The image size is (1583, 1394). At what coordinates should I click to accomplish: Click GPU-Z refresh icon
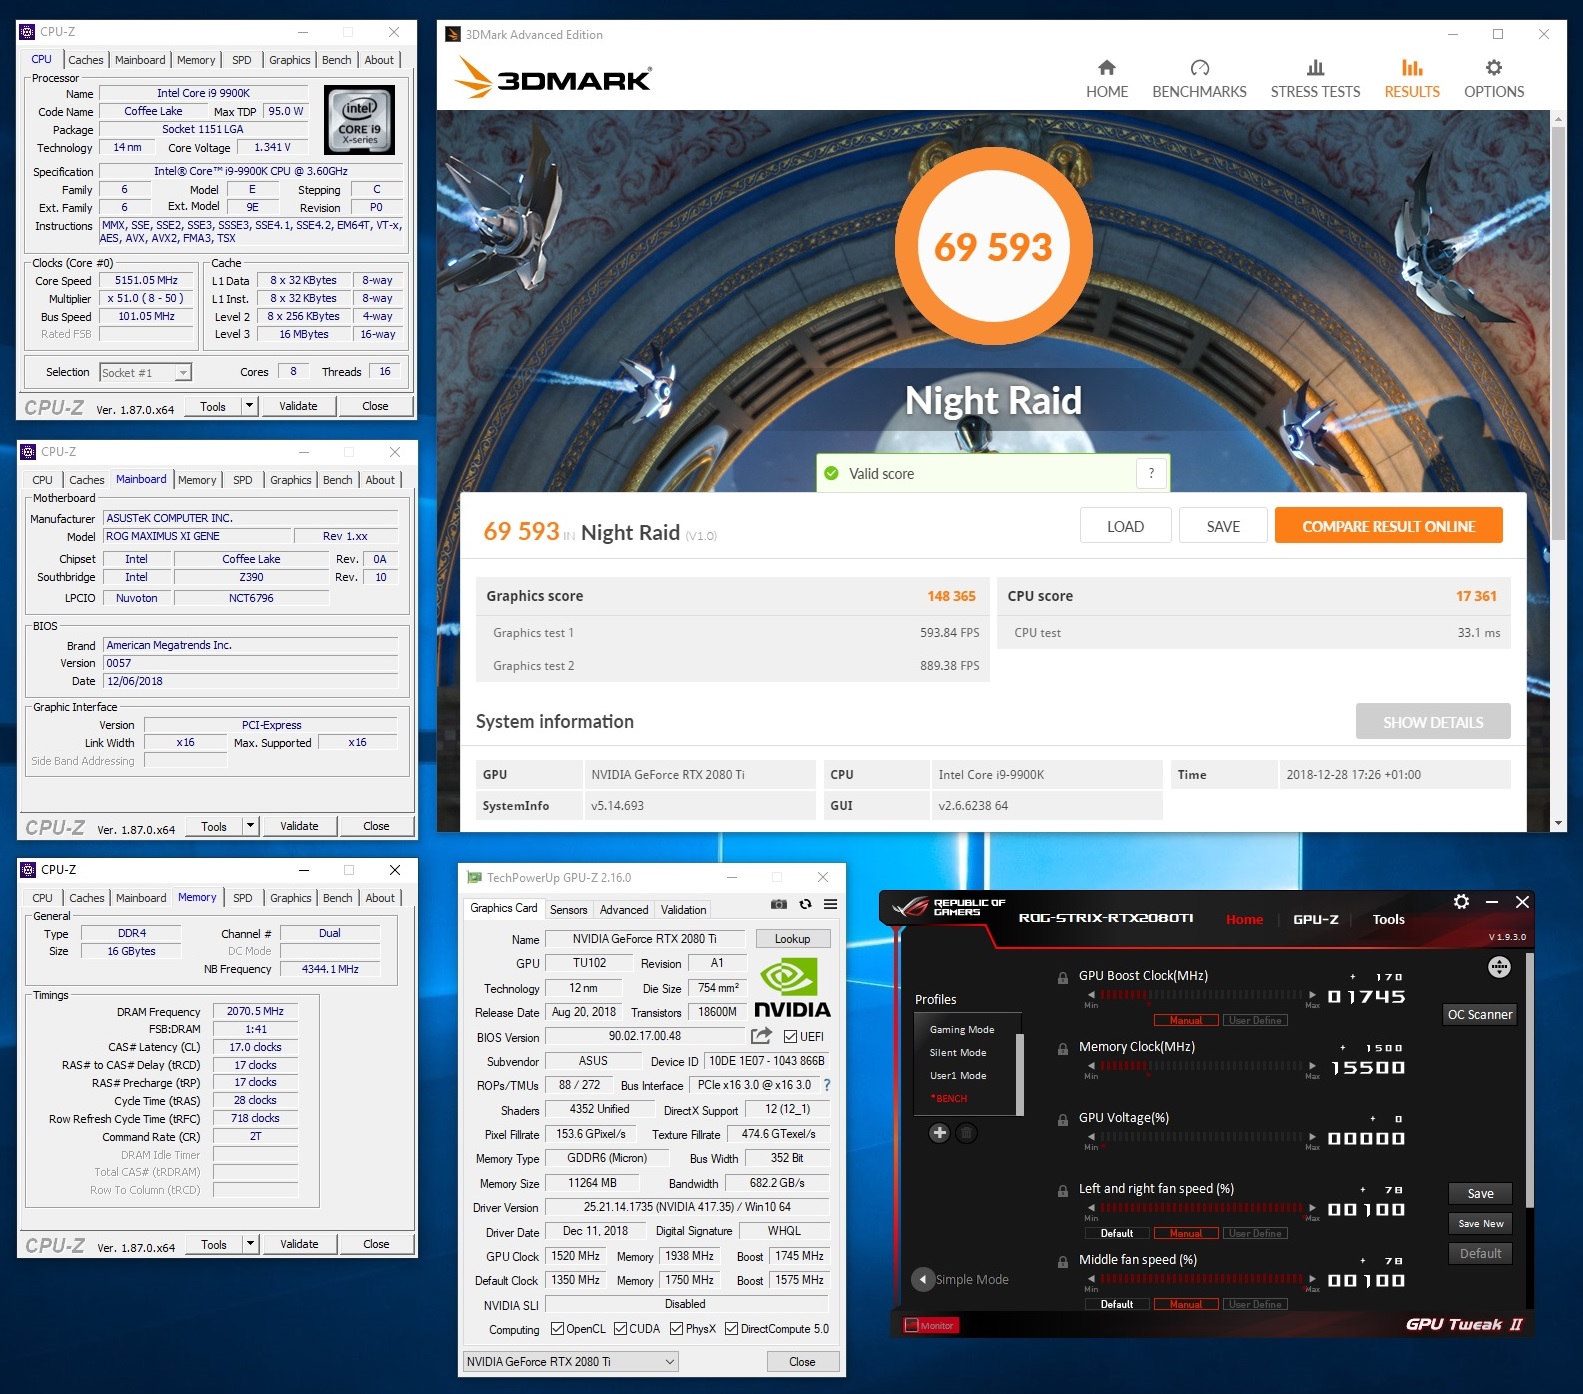805,904
